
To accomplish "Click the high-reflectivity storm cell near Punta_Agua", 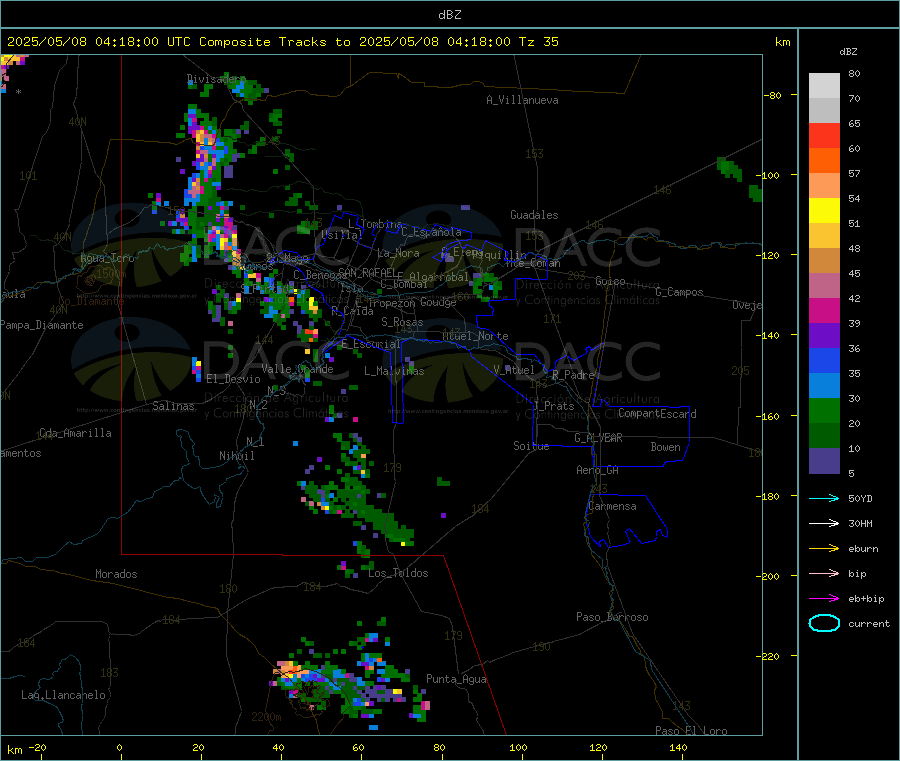I will (292, 670).
